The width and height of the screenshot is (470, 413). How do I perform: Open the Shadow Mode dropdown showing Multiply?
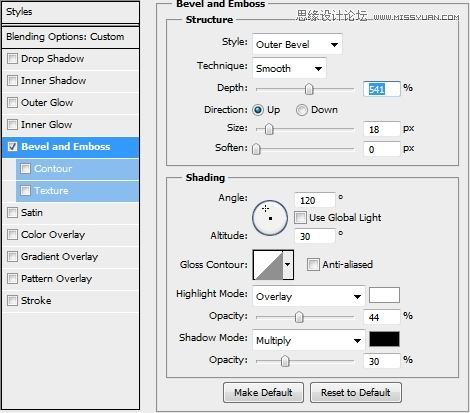tap(308, 340)
